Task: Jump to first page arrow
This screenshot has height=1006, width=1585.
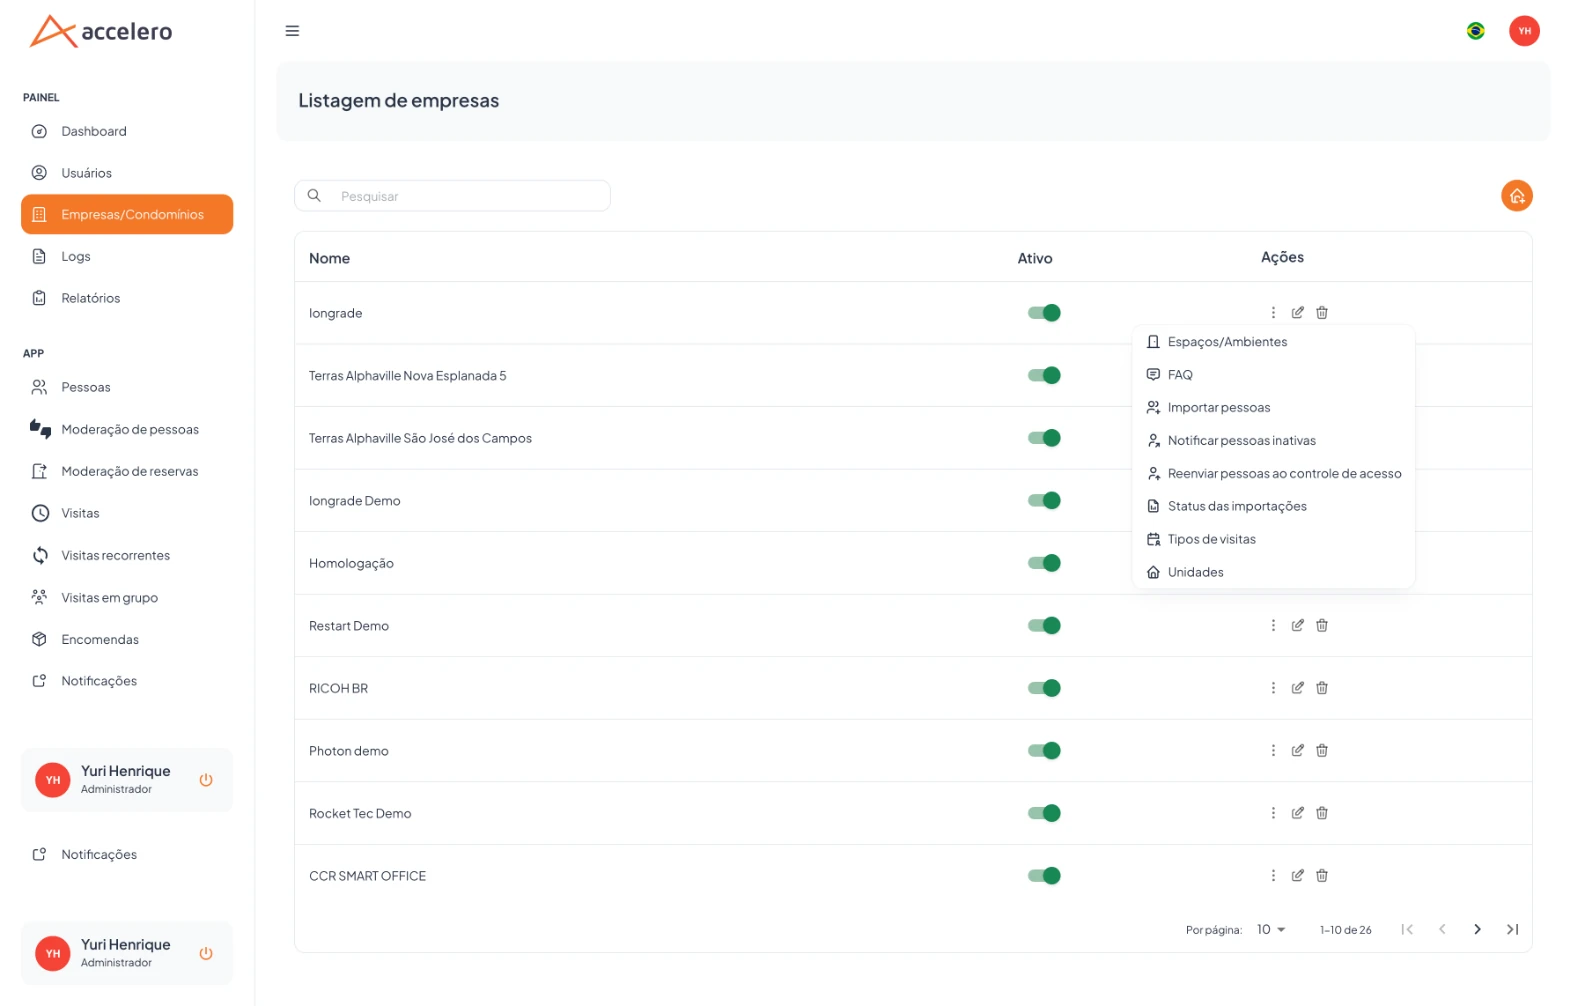Action: 1407,930
